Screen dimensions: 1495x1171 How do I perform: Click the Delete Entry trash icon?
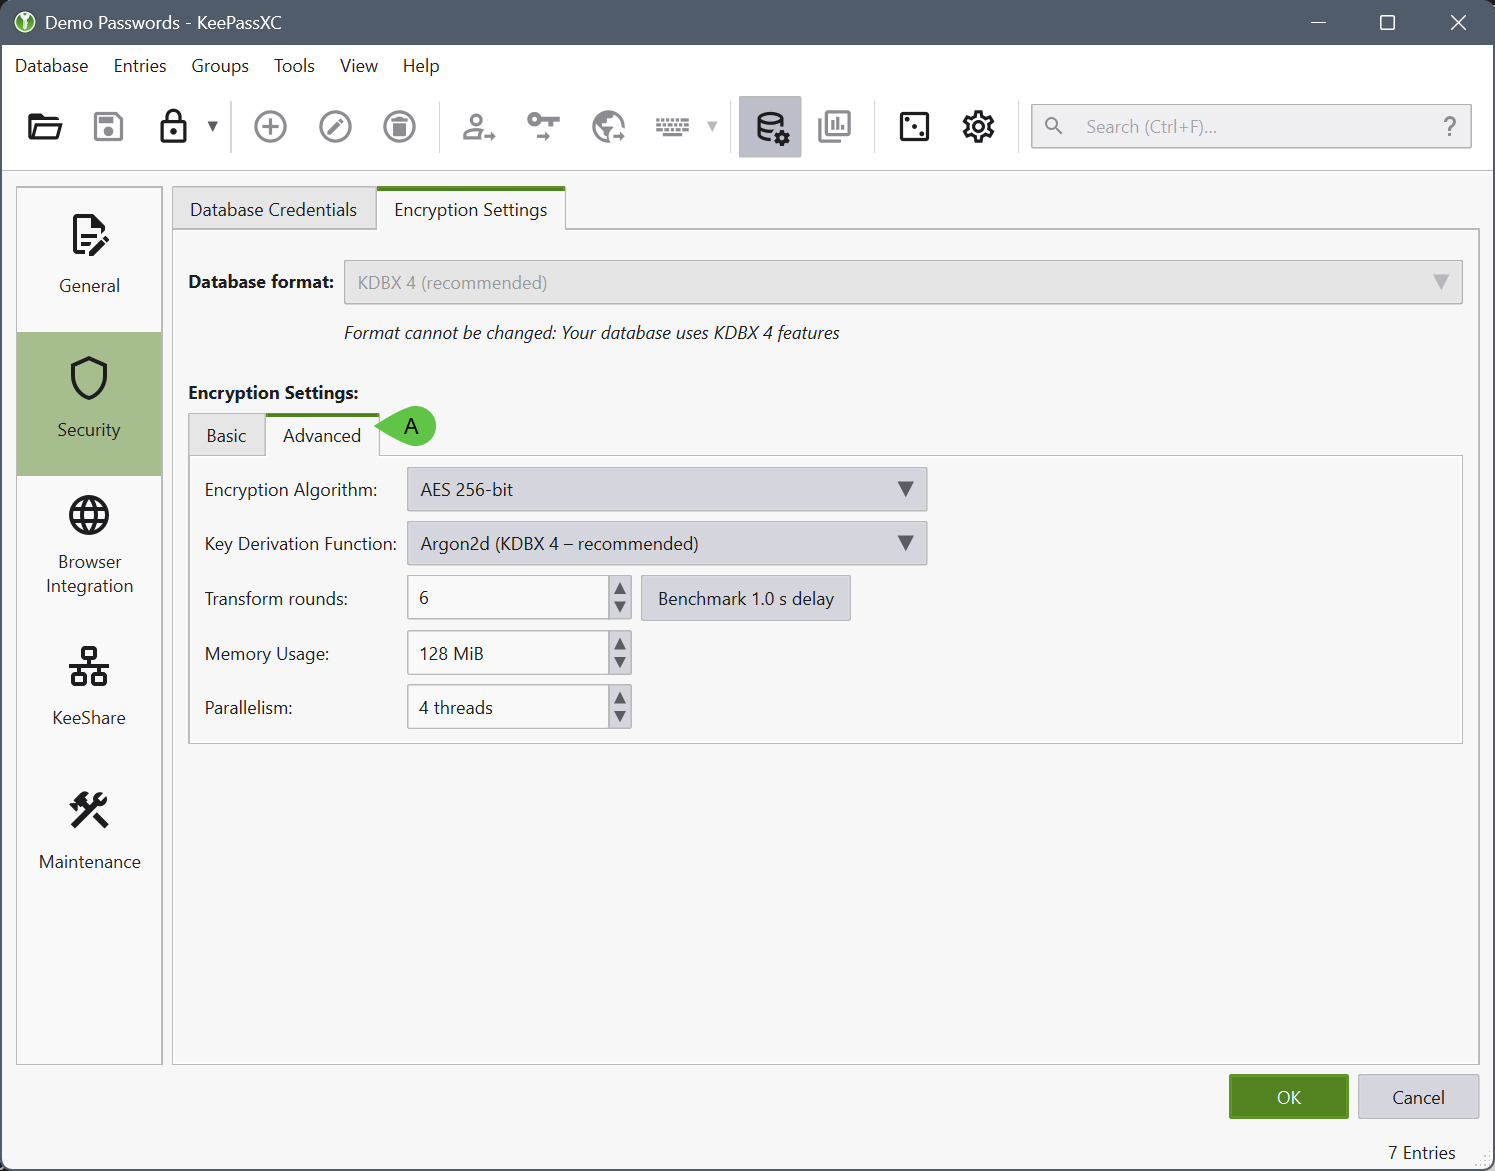(399, 127)
